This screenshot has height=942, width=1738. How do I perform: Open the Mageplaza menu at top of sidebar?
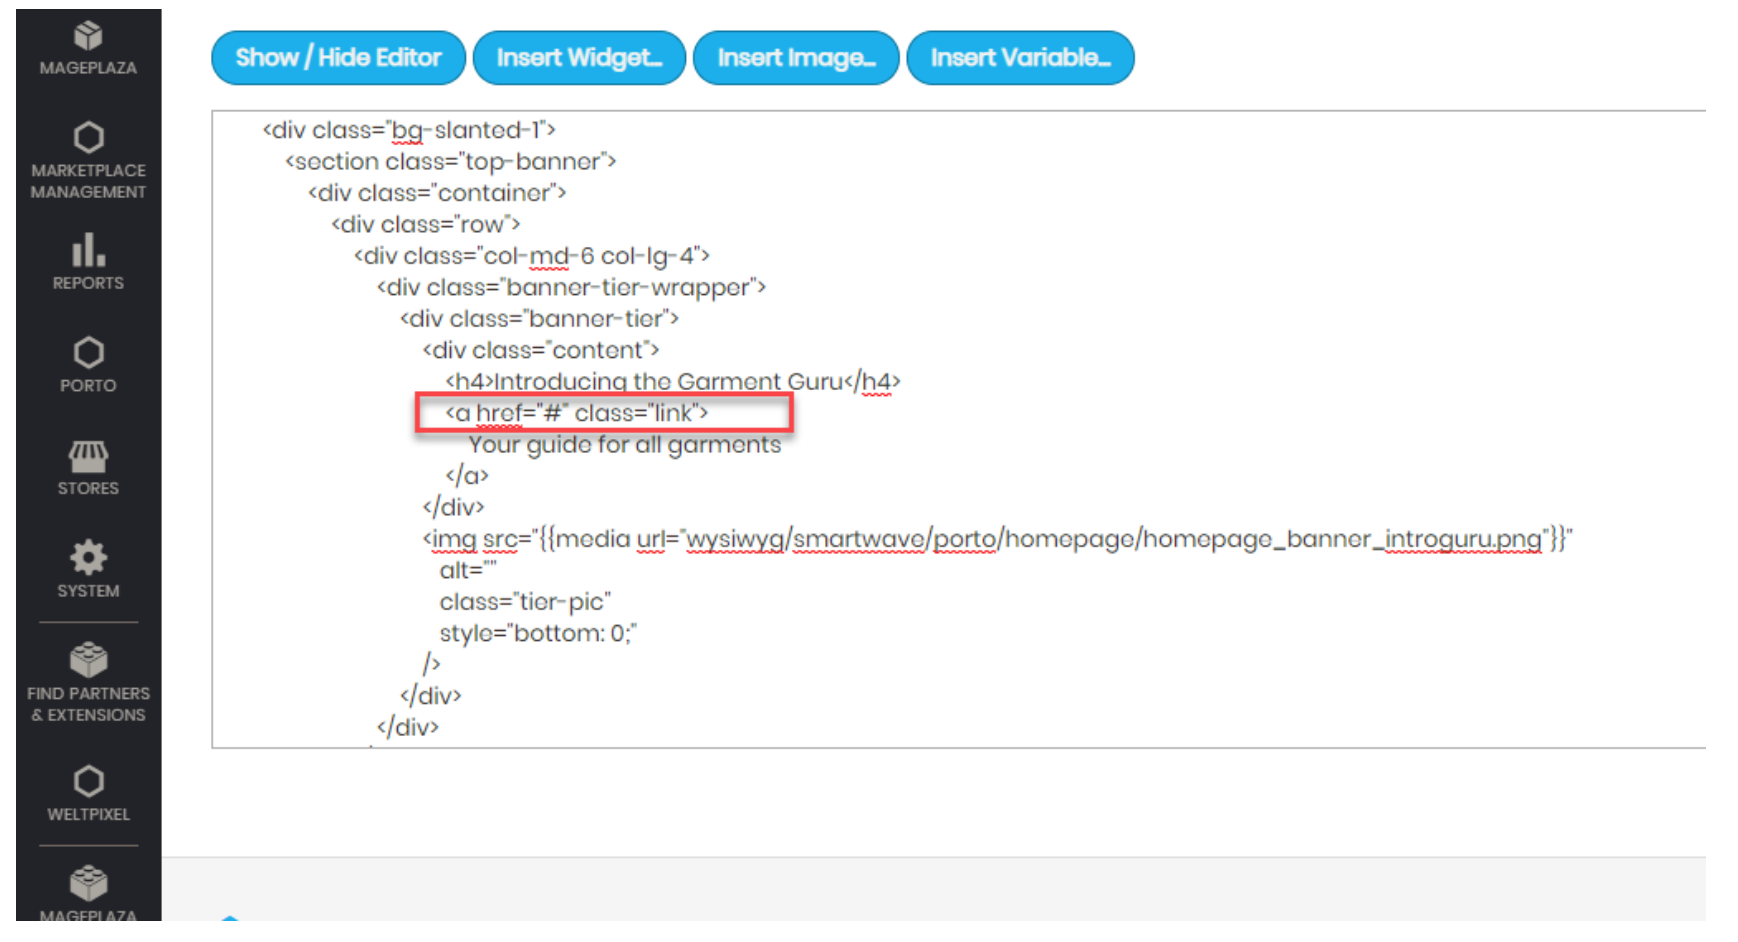88,48
